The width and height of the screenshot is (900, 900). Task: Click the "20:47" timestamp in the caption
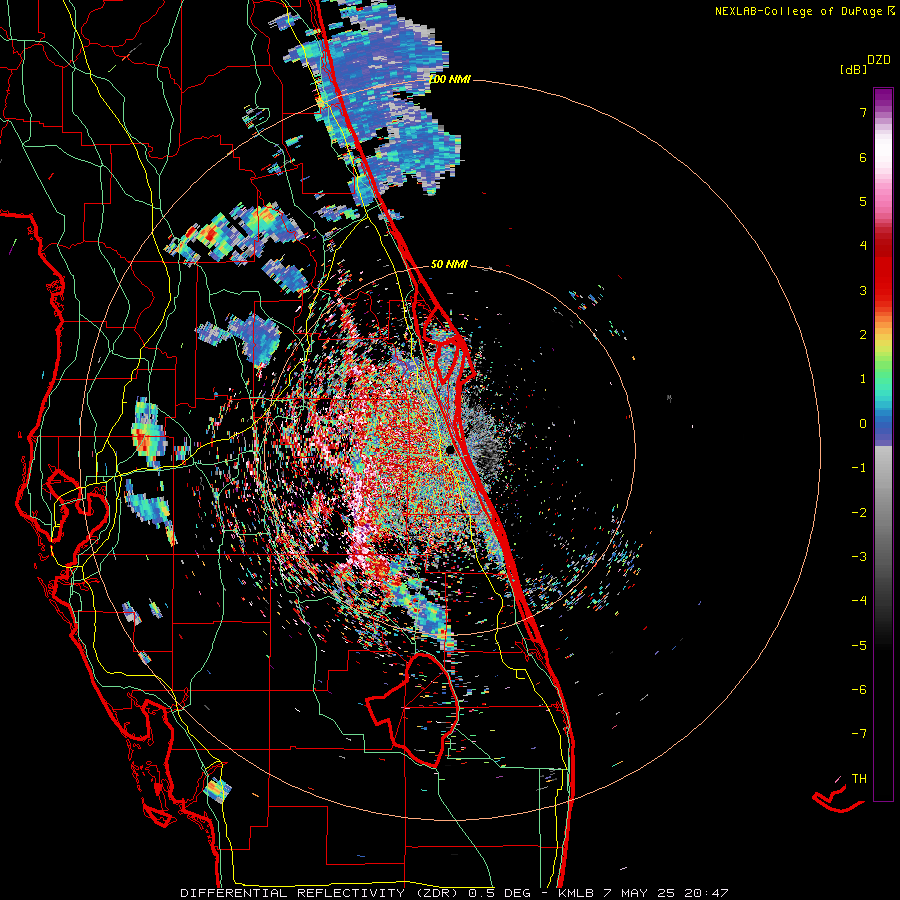point(708,893)
